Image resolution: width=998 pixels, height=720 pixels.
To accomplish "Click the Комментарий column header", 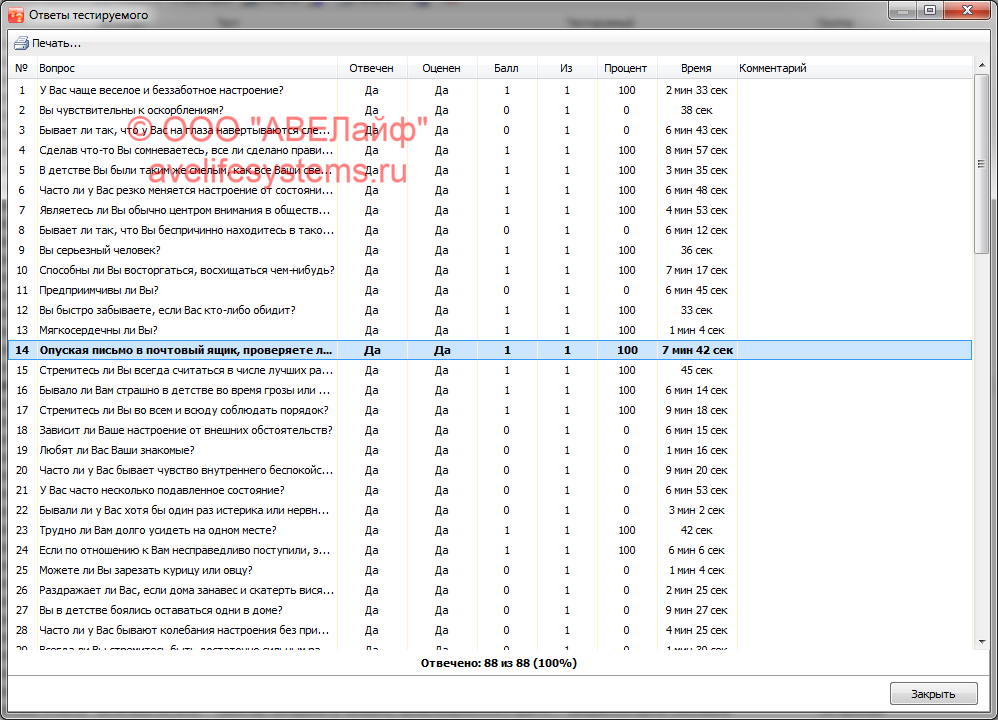I will [x=772, y=68].
